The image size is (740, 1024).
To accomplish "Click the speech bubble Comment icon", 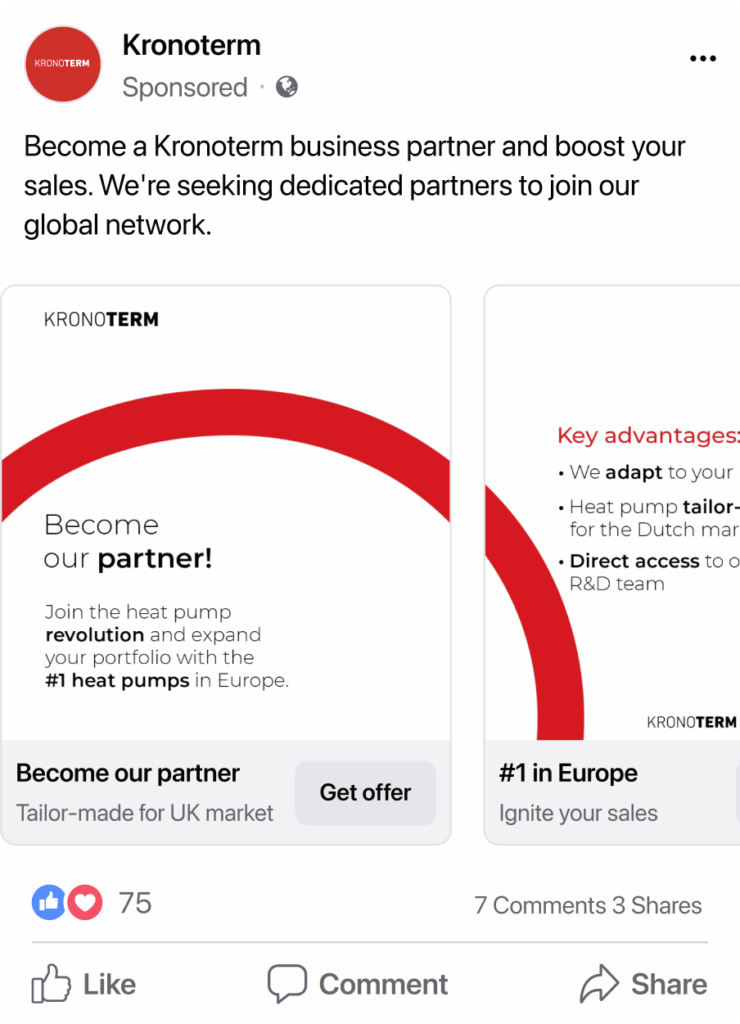I will tap(287, 984).
